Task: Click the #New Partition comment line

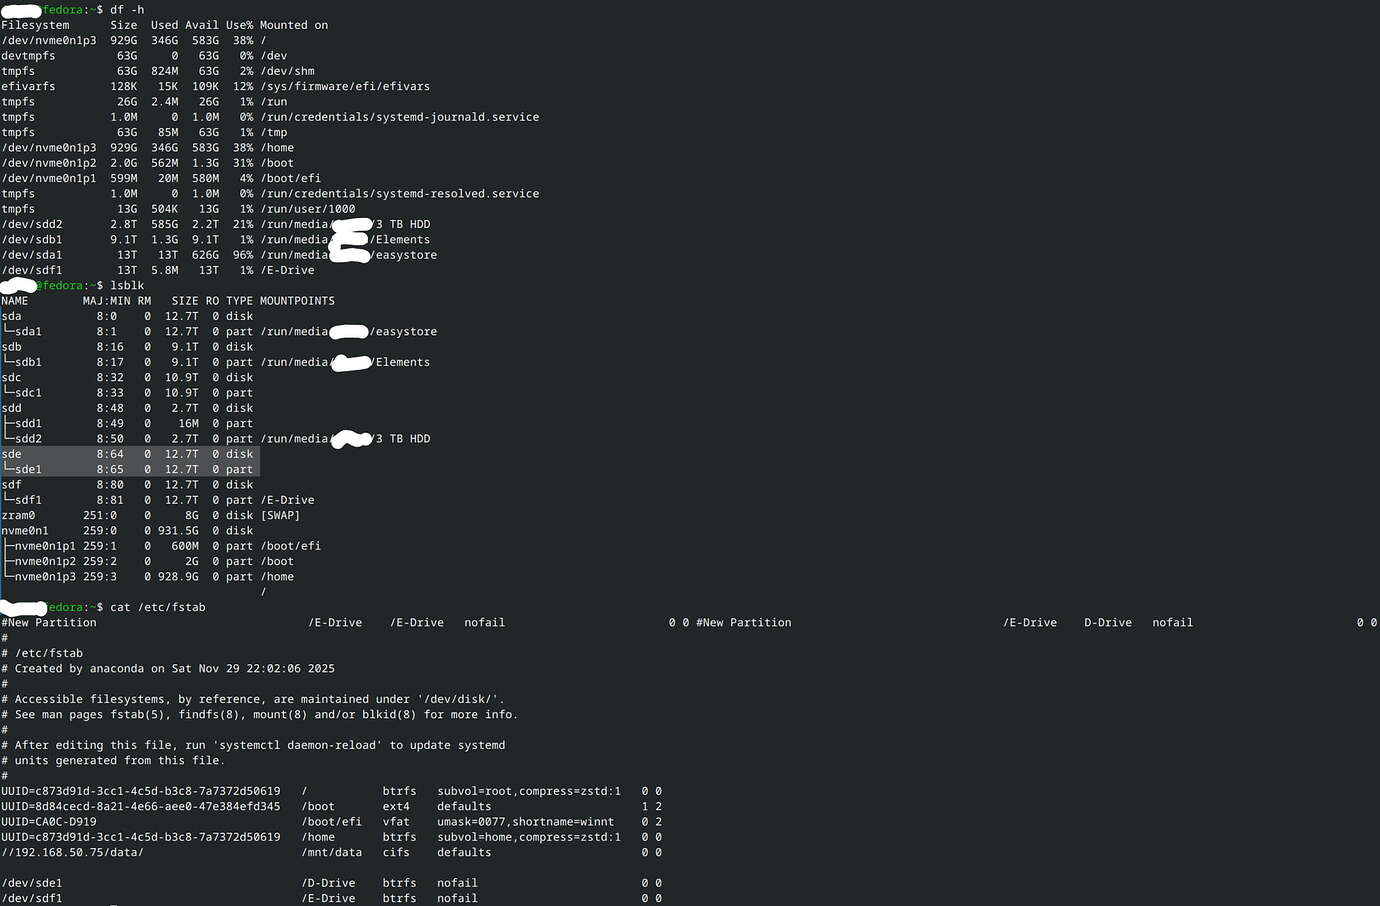Action: pyautogui.click(x=50, y=621)
